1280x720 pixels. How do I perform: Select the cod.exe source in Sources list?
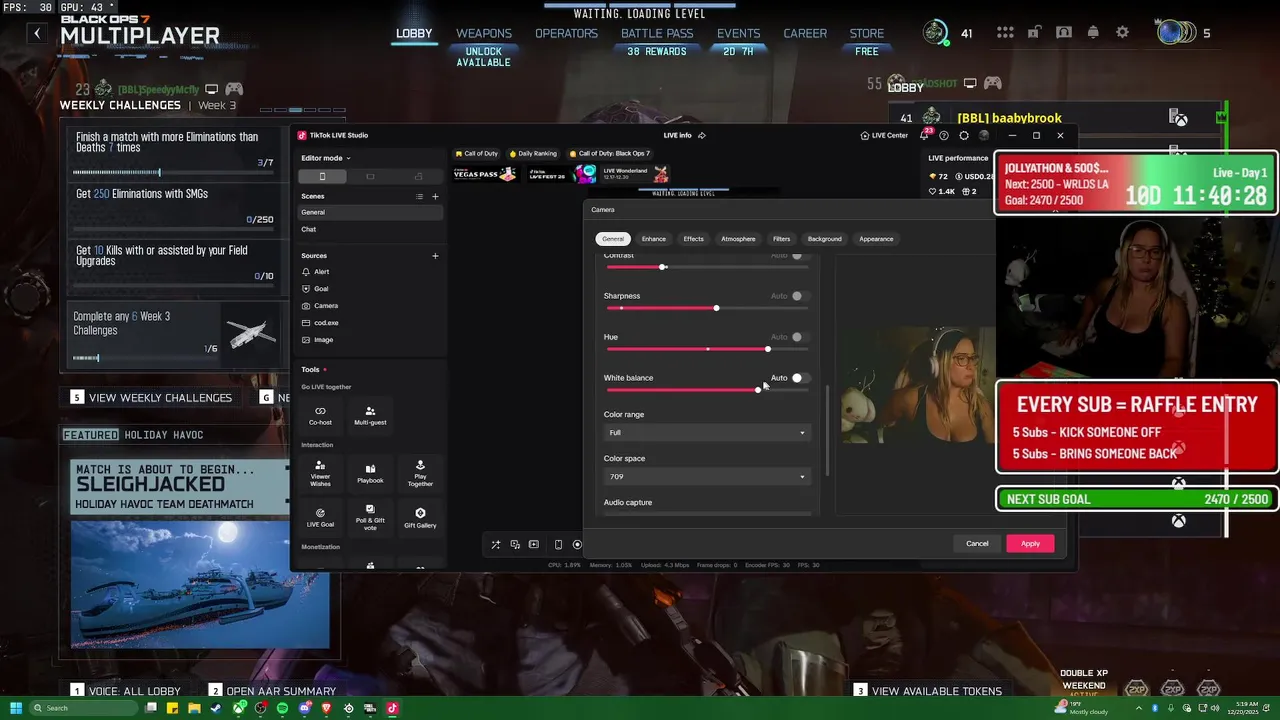[x=369, y=323]
